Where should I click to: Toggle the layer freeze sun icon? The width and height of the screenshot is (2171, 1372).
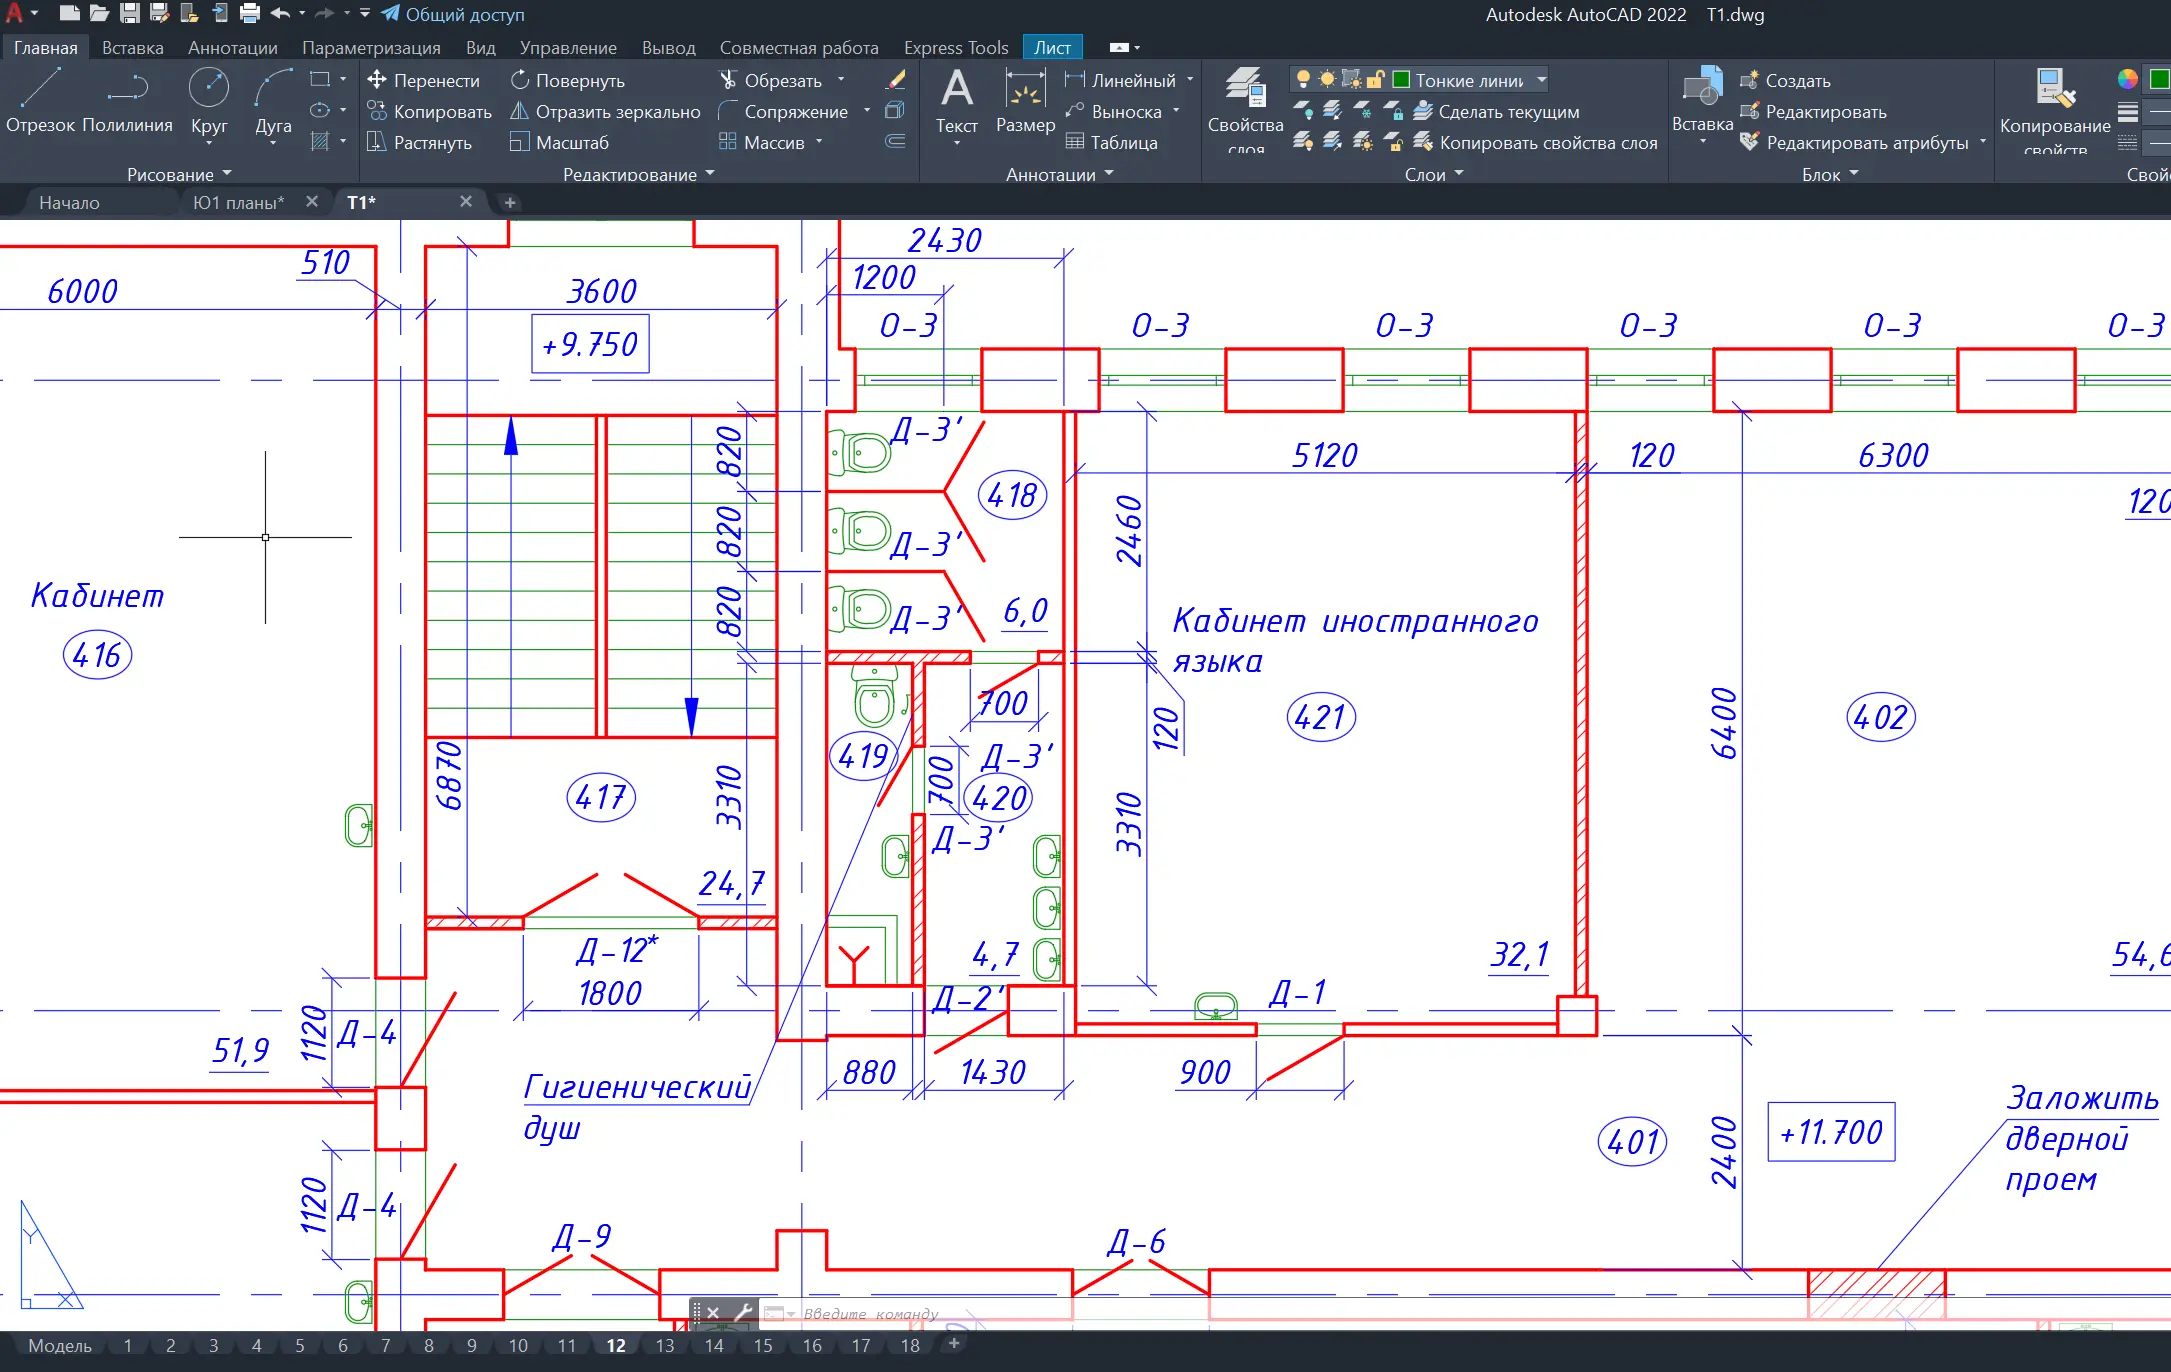coord(1327,80)
